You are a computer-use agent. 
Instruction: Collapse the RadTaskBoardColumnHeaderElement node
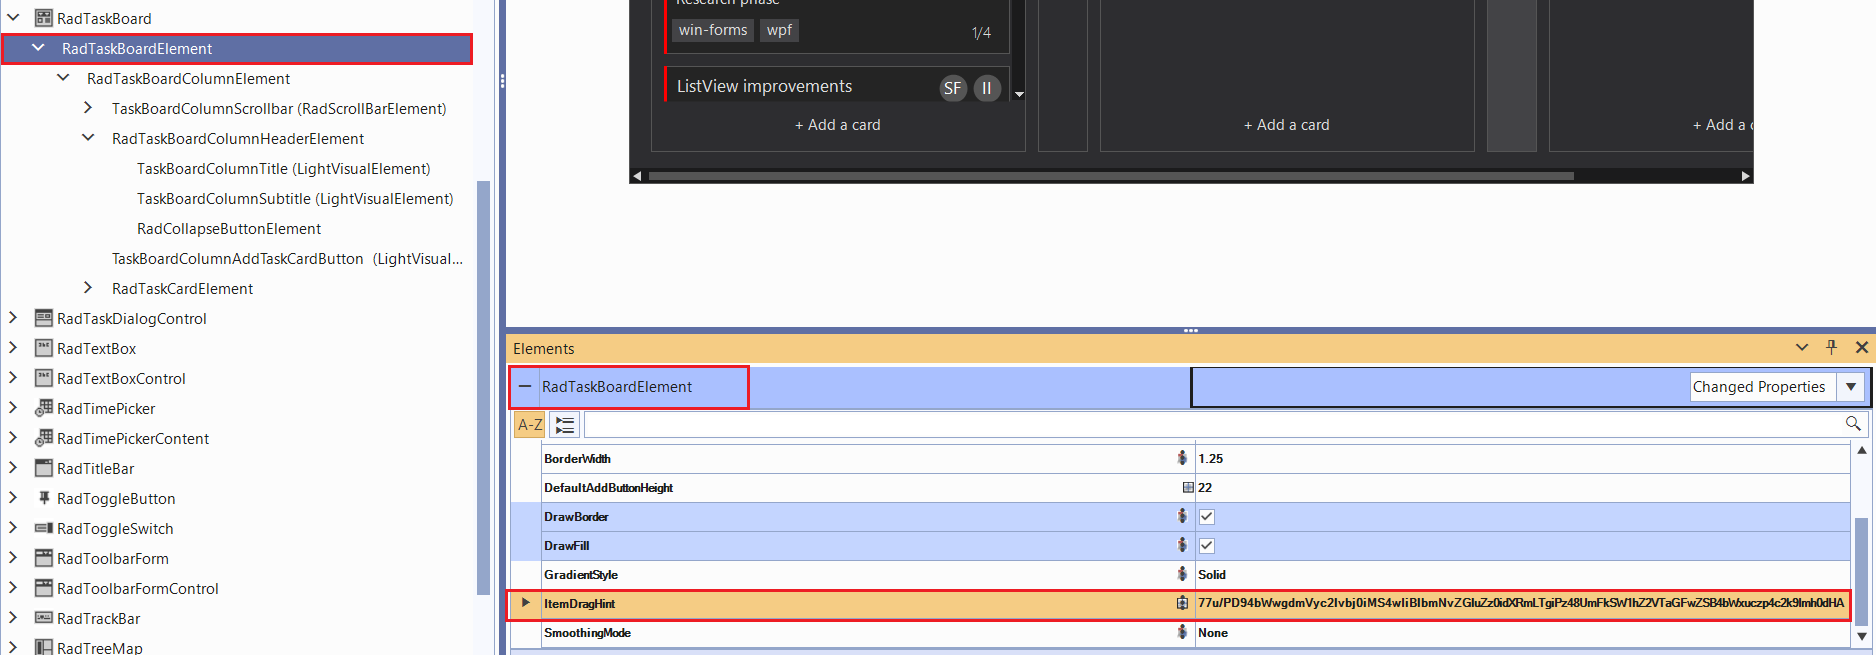pyautogui.click(x=88, y=138)
